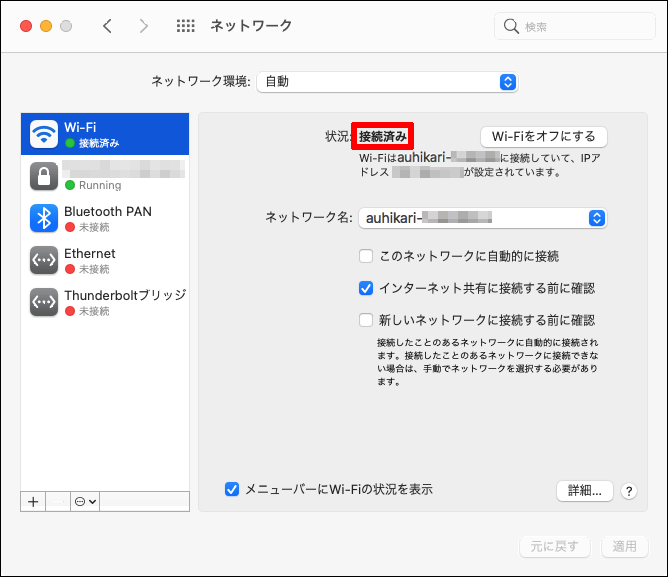Open the service action menu dropdown
This screenshot has height=577, width=668.
[x=85, y=501]
